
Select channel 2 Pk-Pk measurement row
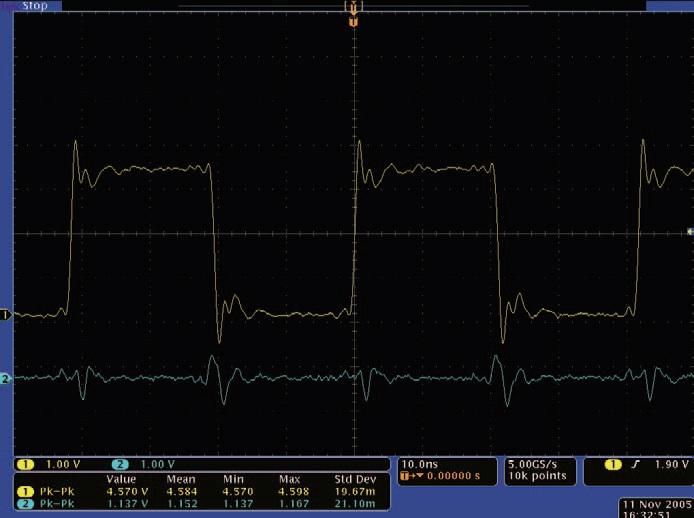pos(200,502)
